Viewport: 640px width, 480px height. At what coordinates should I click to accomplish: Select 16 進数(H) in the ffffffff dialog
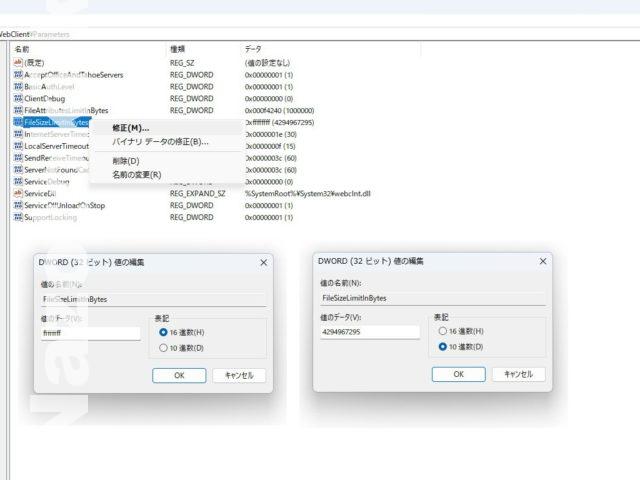[164, 332]
